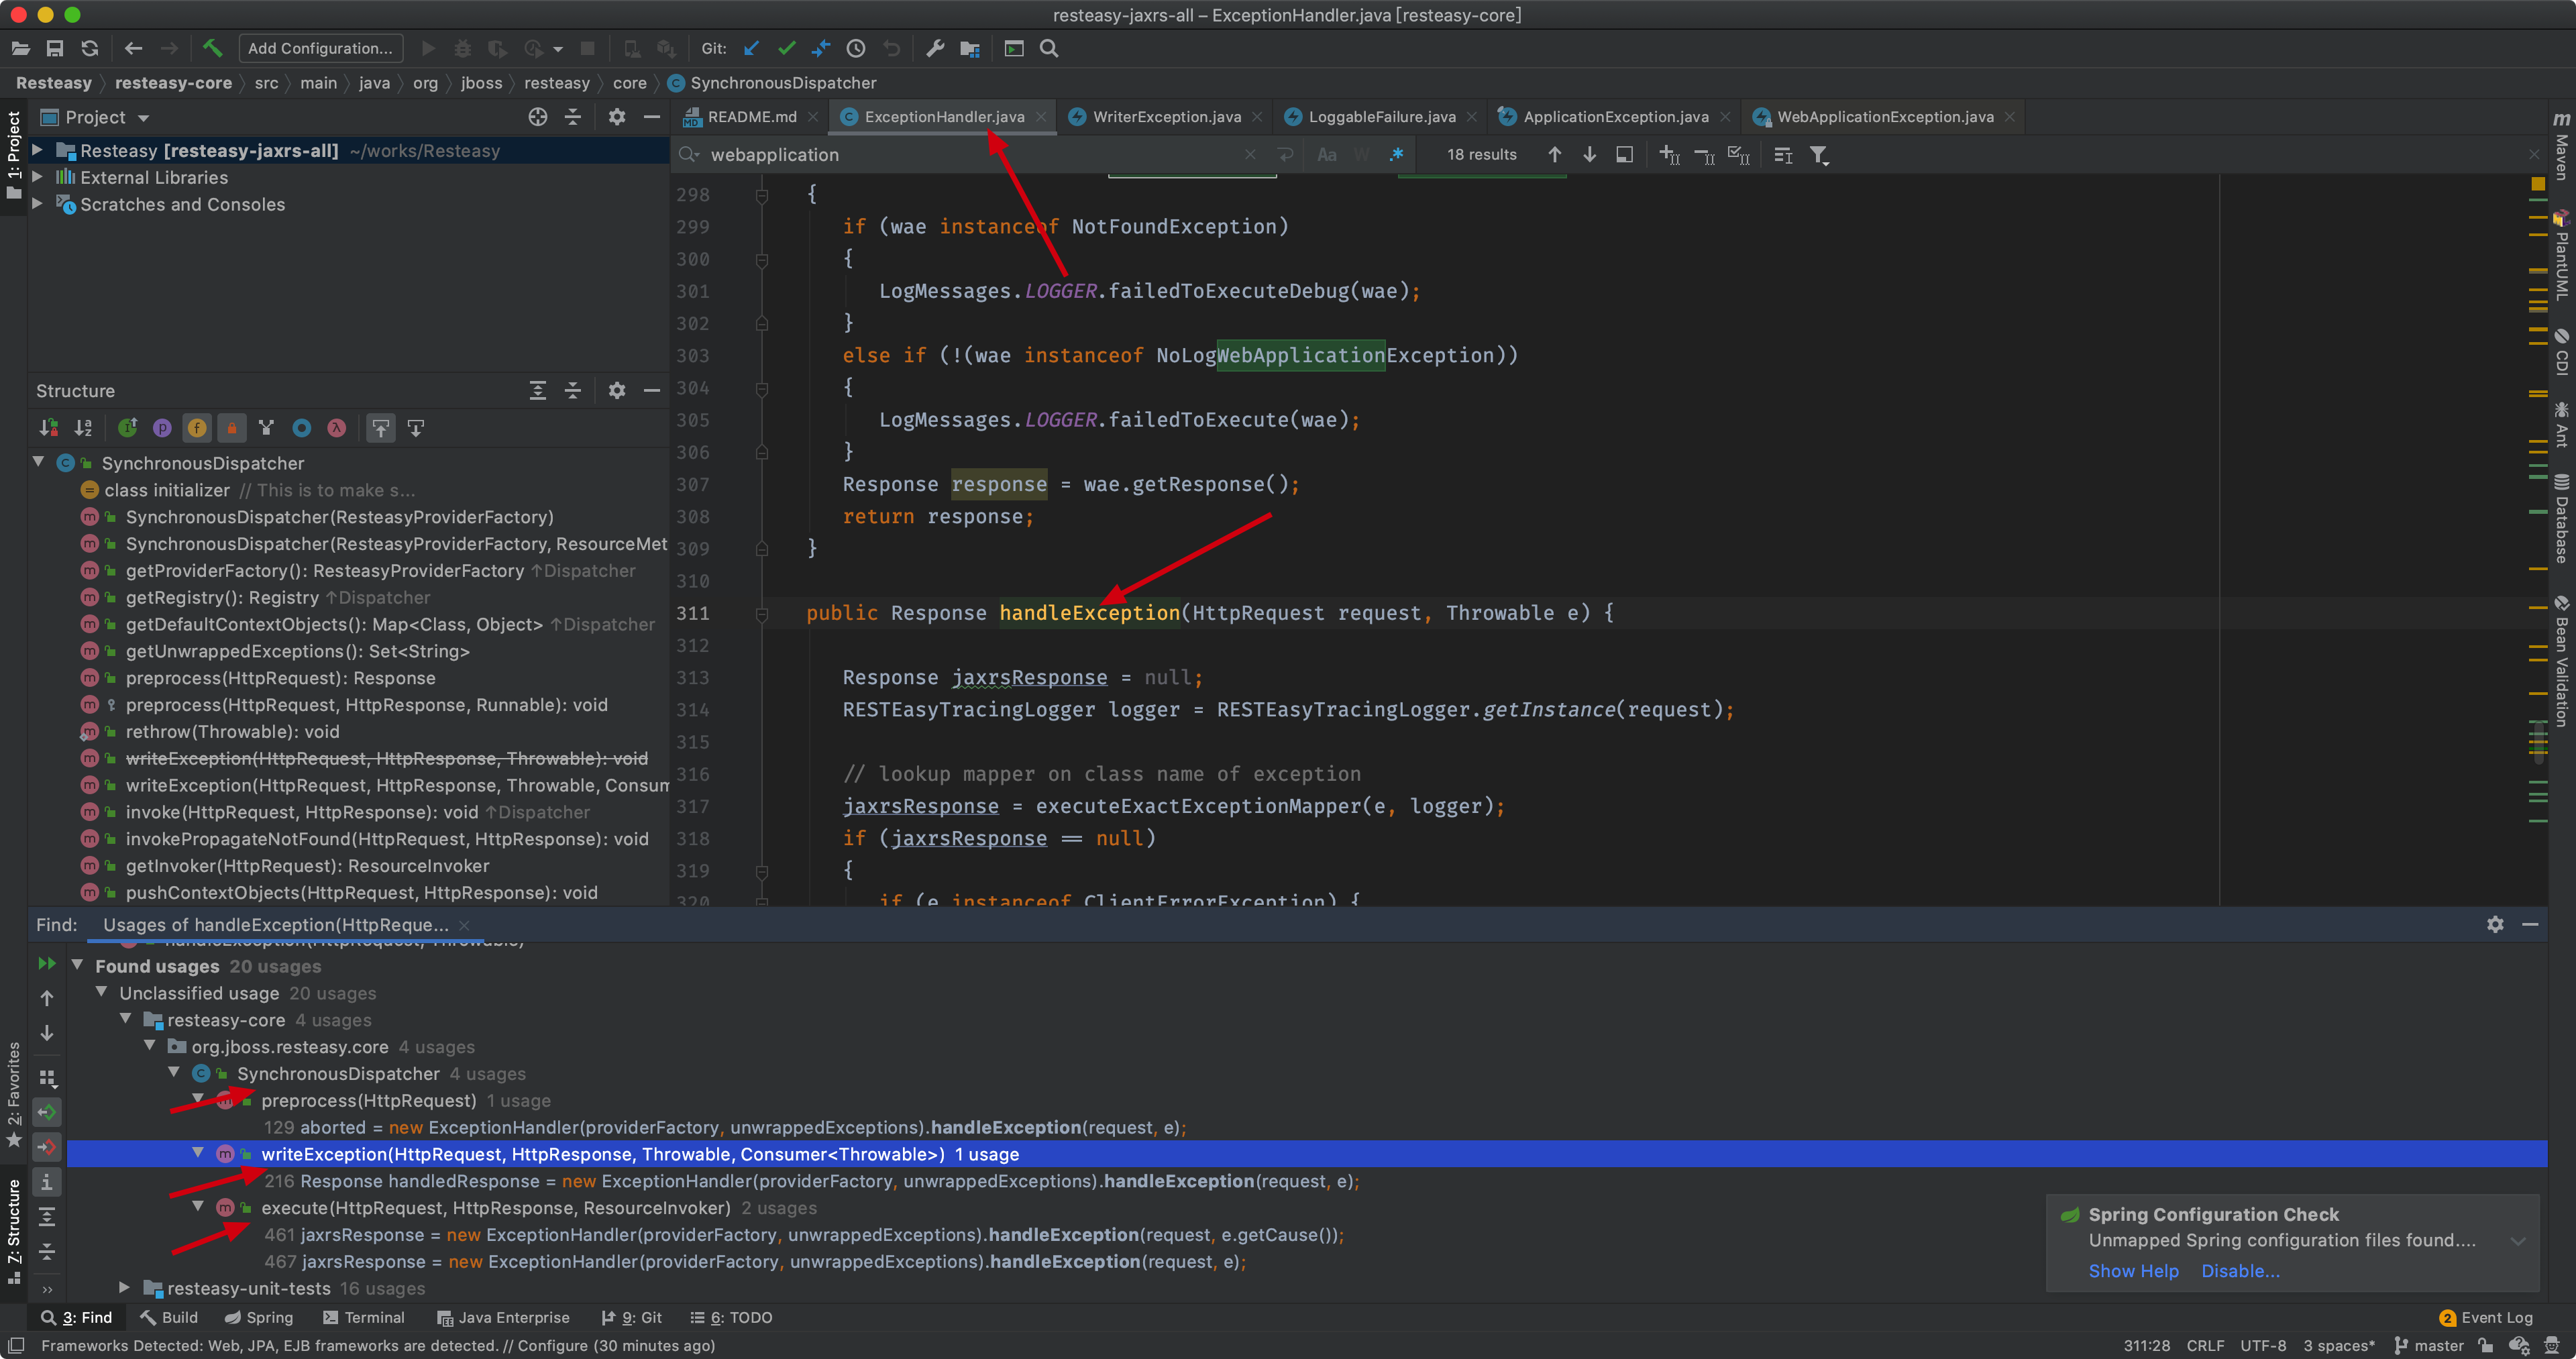Click Show Help link in notification

click(2133, 1270)
